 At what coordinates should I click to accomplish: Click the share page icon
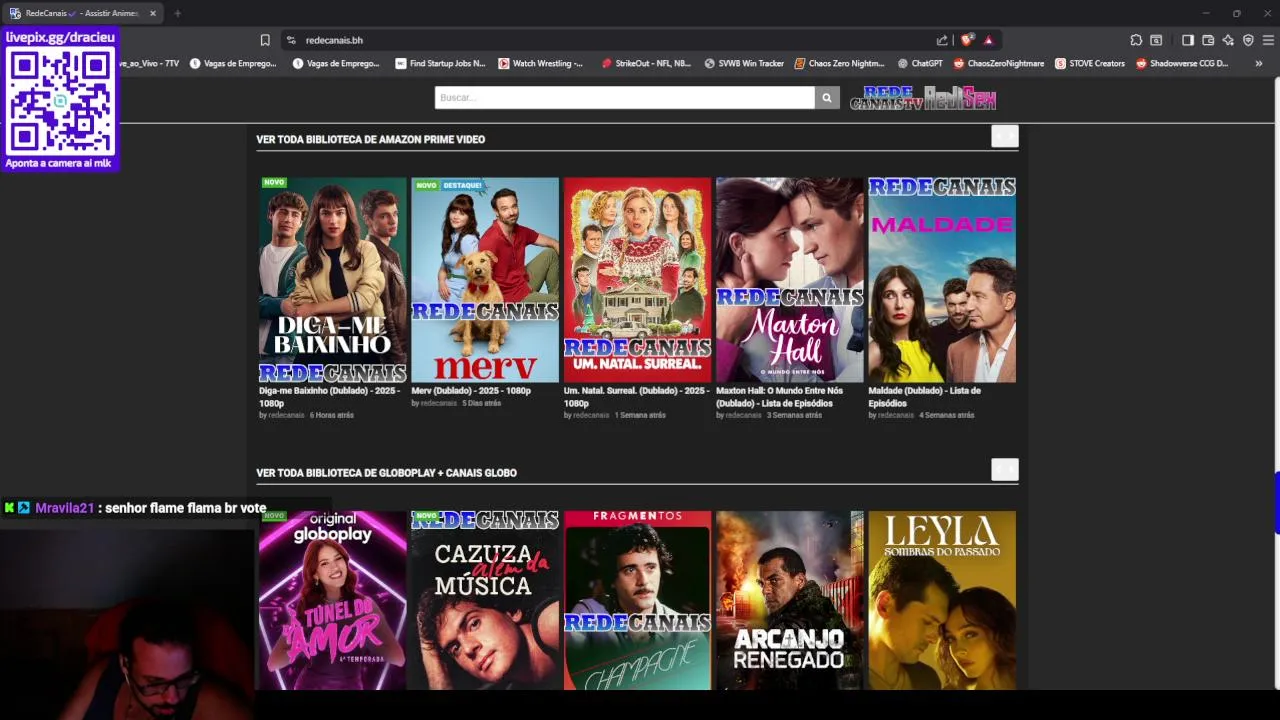(942, 40)
